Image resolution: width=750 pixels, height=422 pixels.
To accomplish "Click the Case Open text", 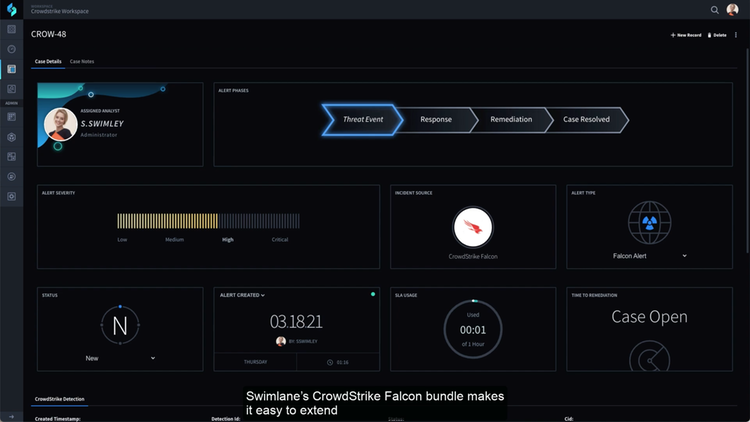I will coord(649,317).
